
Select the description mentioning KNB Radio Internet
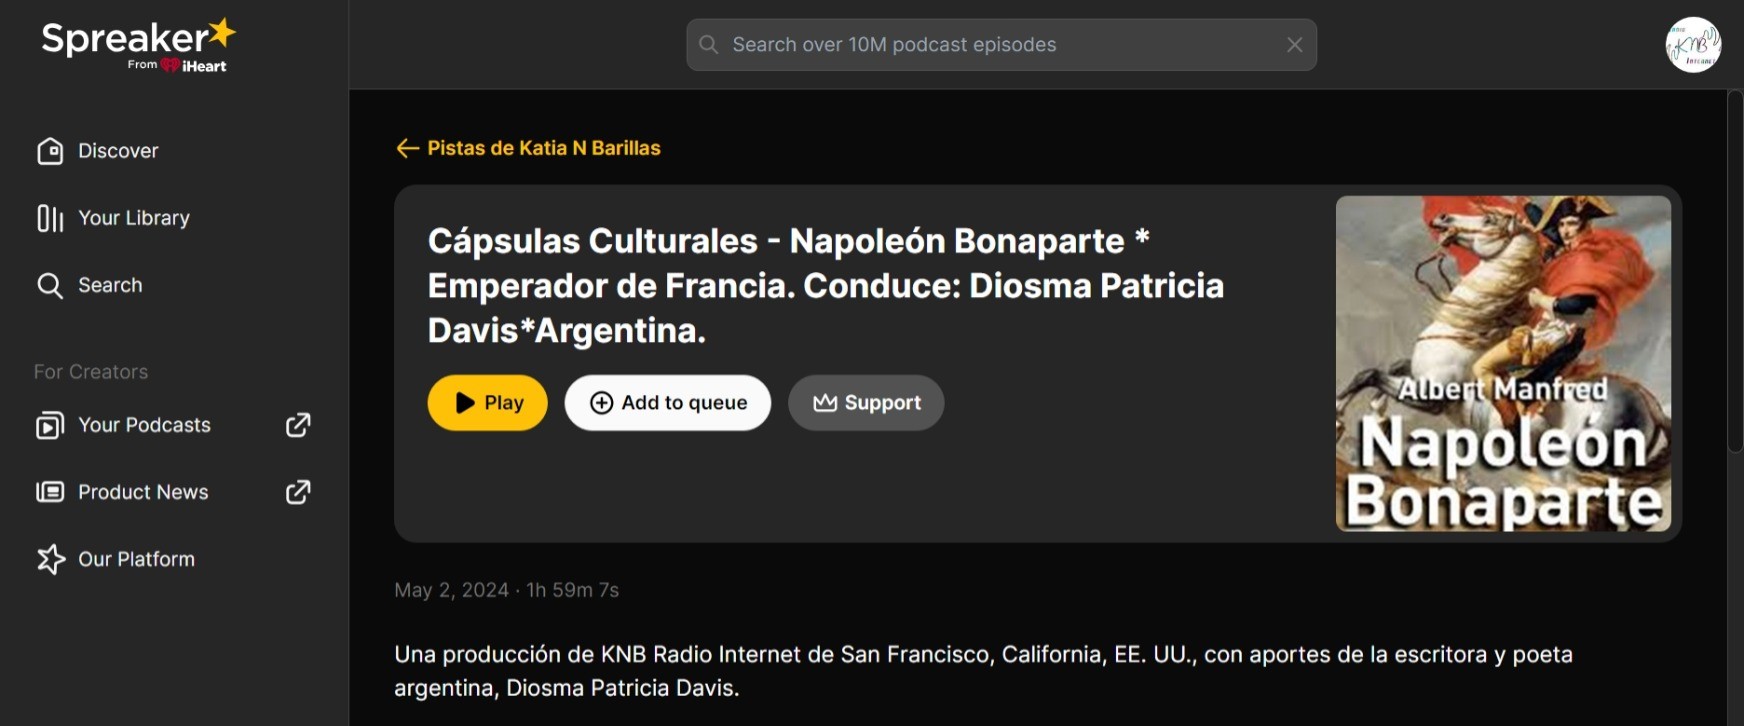[x=983, y=671]
